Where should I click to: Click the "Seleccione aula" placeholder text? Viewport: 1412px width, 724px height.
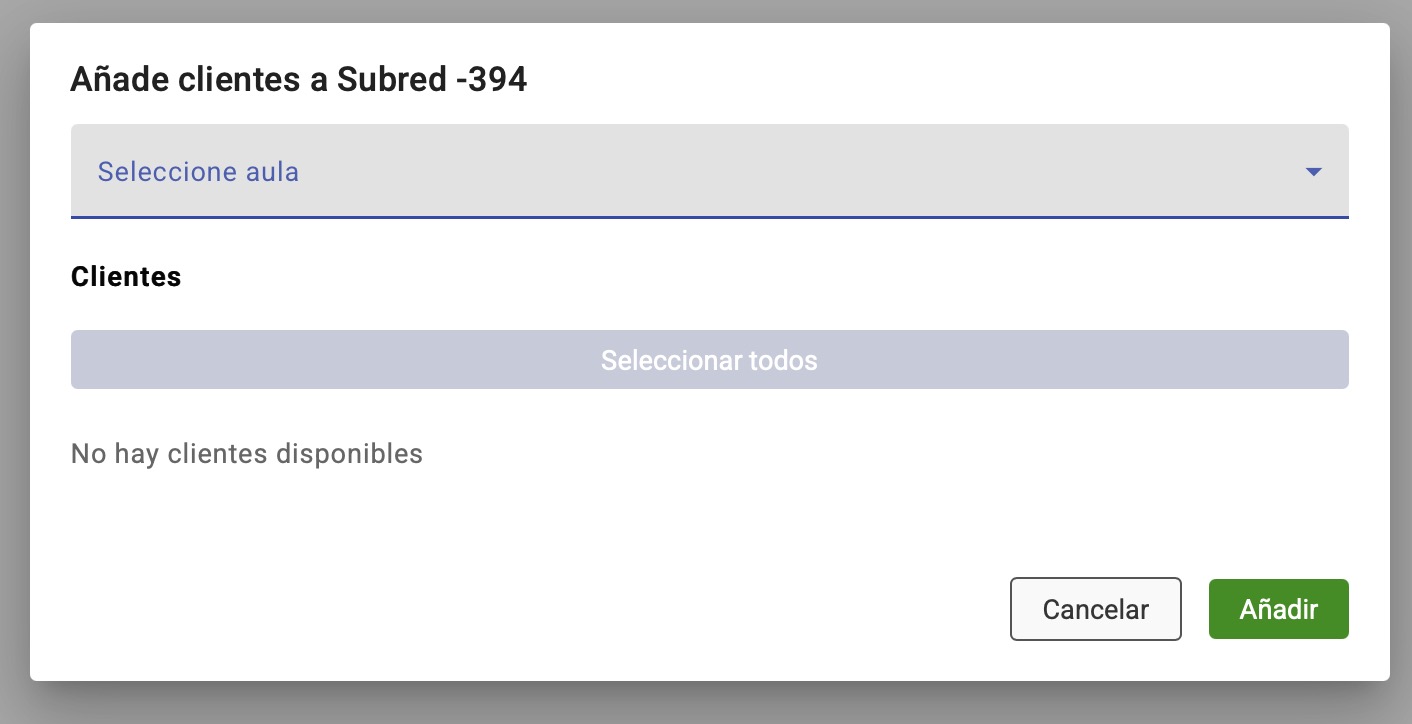point(198,172)
